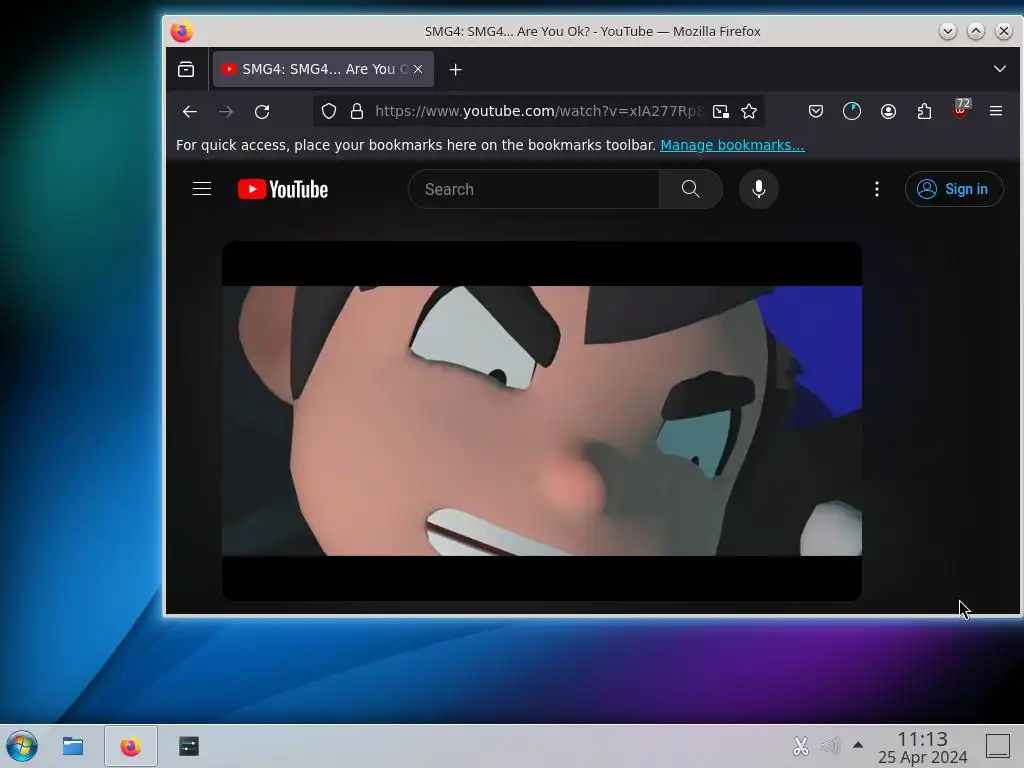Pause the playing video by clicking it

coord(541,421)
